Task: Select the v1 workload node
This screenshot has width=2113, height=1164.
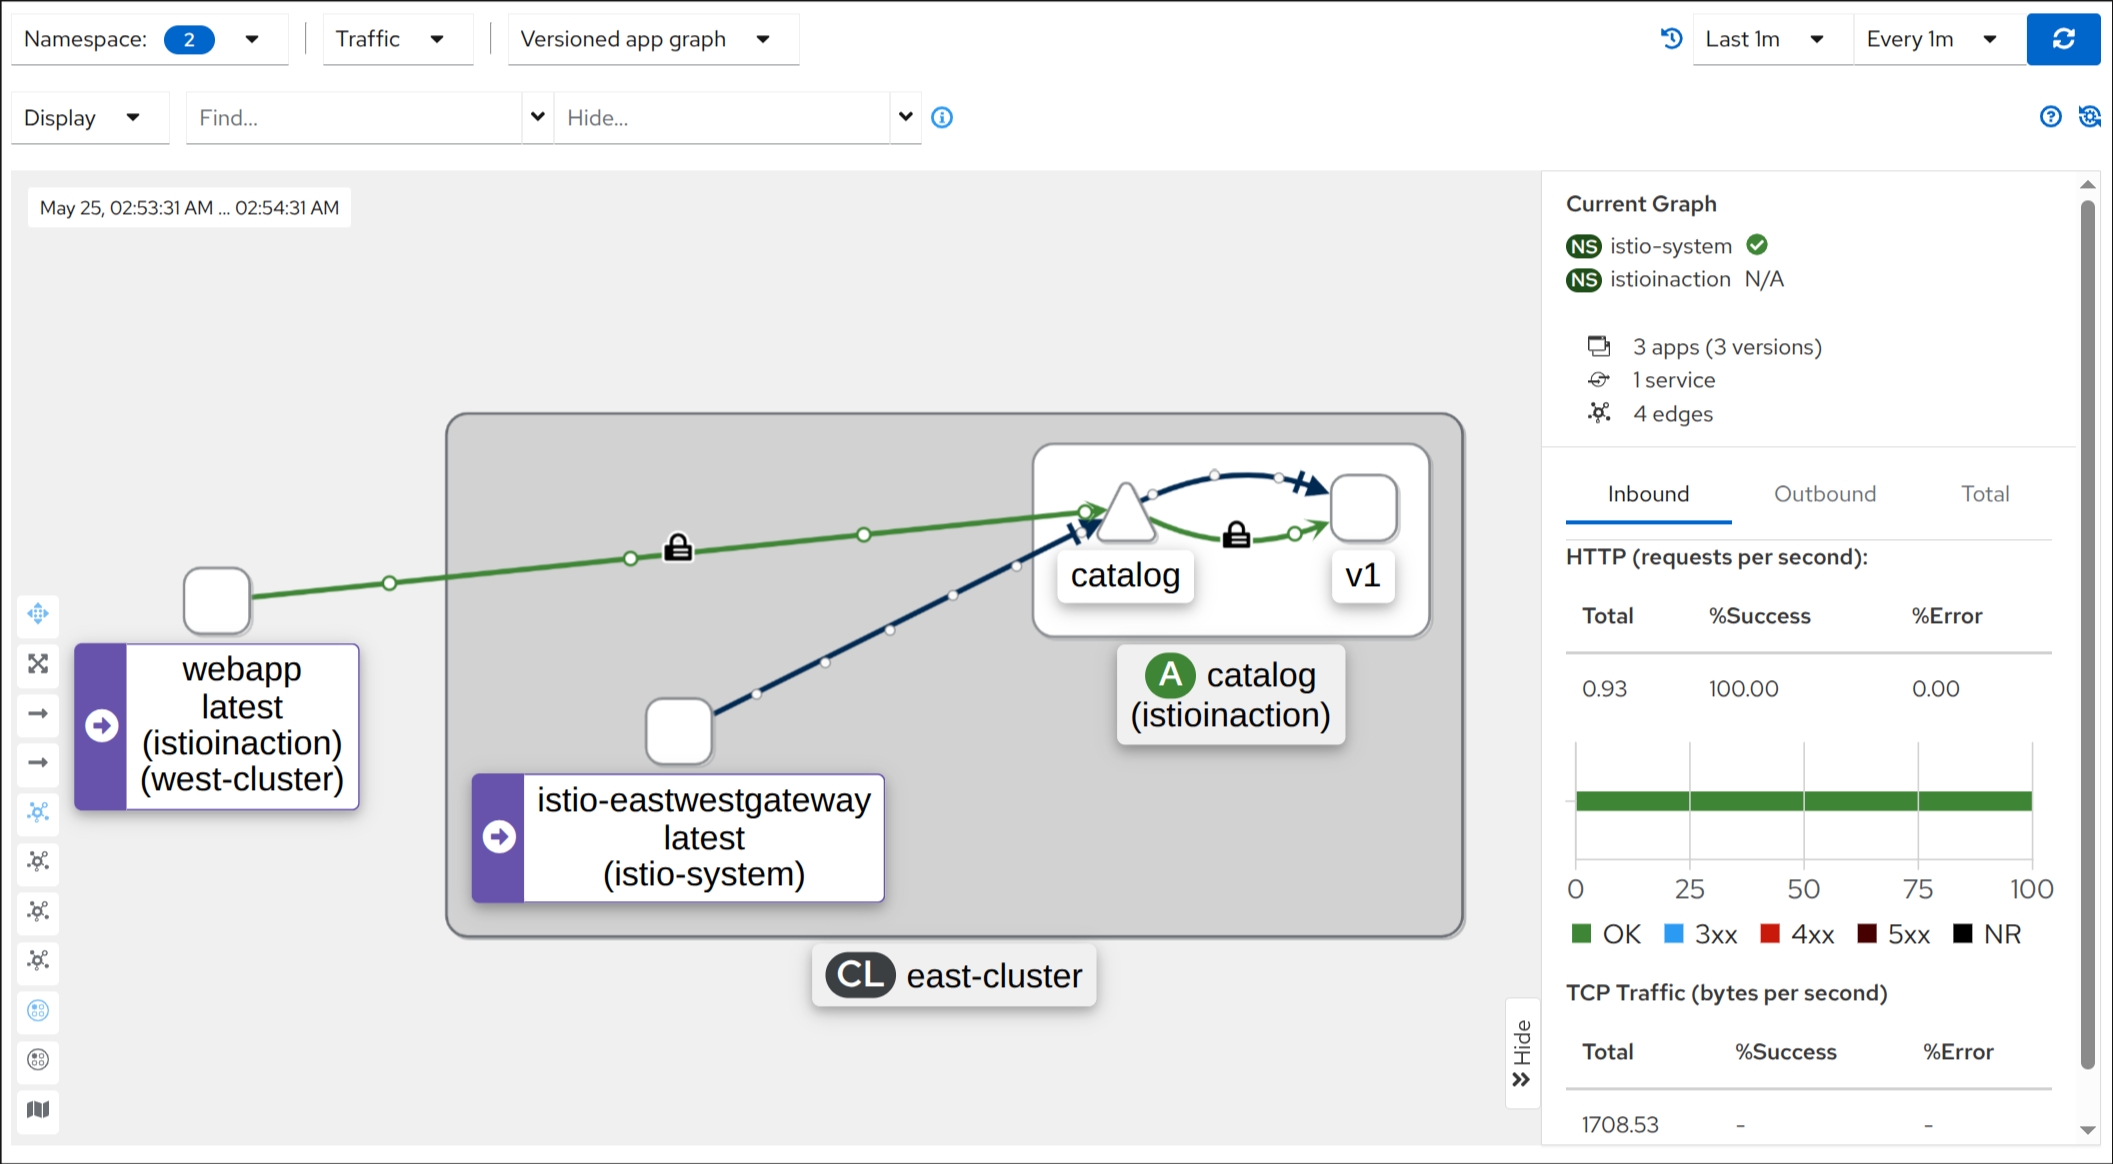Action: pyautogui.click(x=1364, y=508)
